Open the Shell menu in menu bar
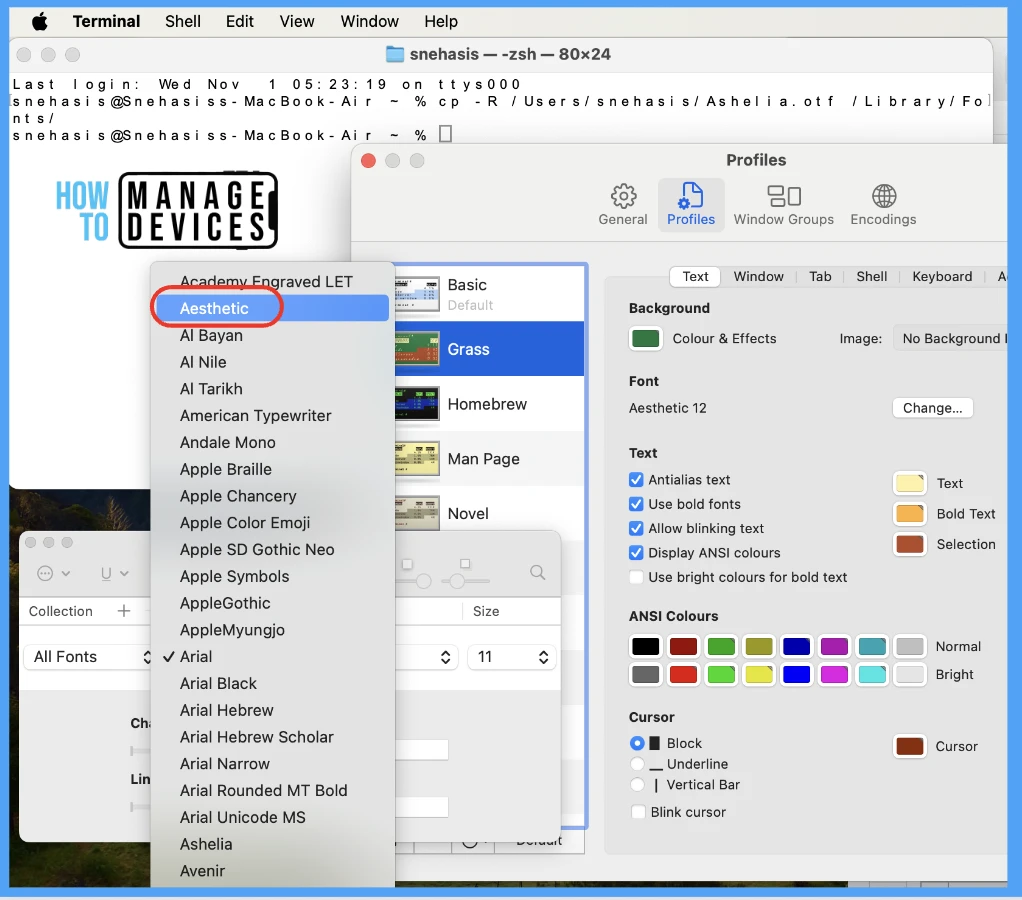The width and height of the screenshot is (1022, 900). click(182, 22)
